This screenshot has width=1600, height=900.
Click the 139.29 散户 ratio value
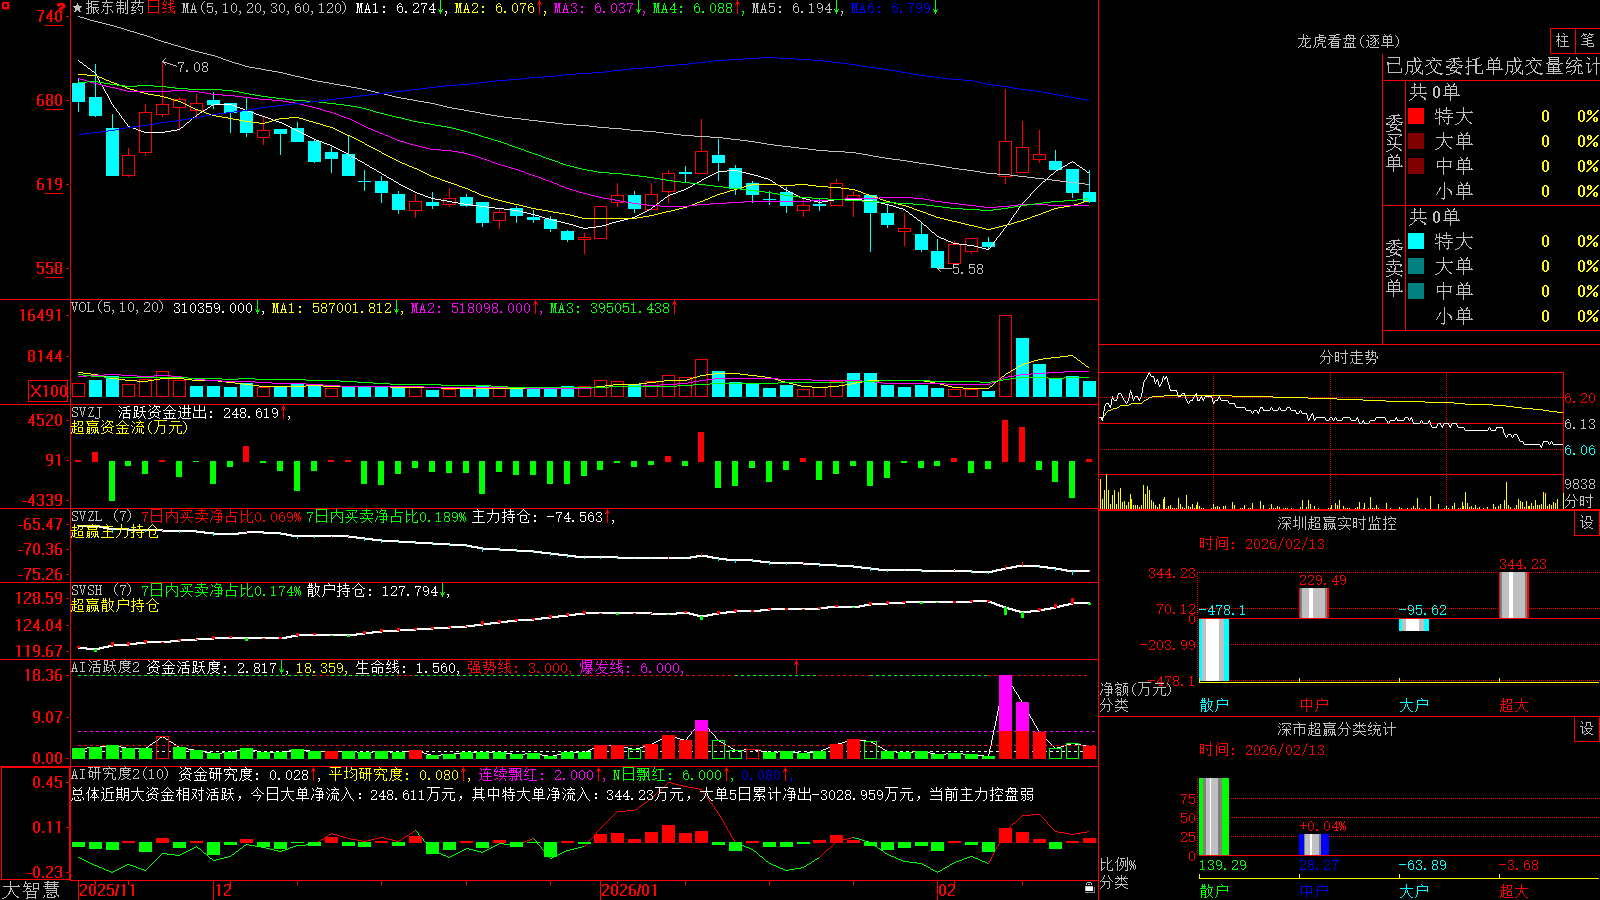(x=1222, y=865)
